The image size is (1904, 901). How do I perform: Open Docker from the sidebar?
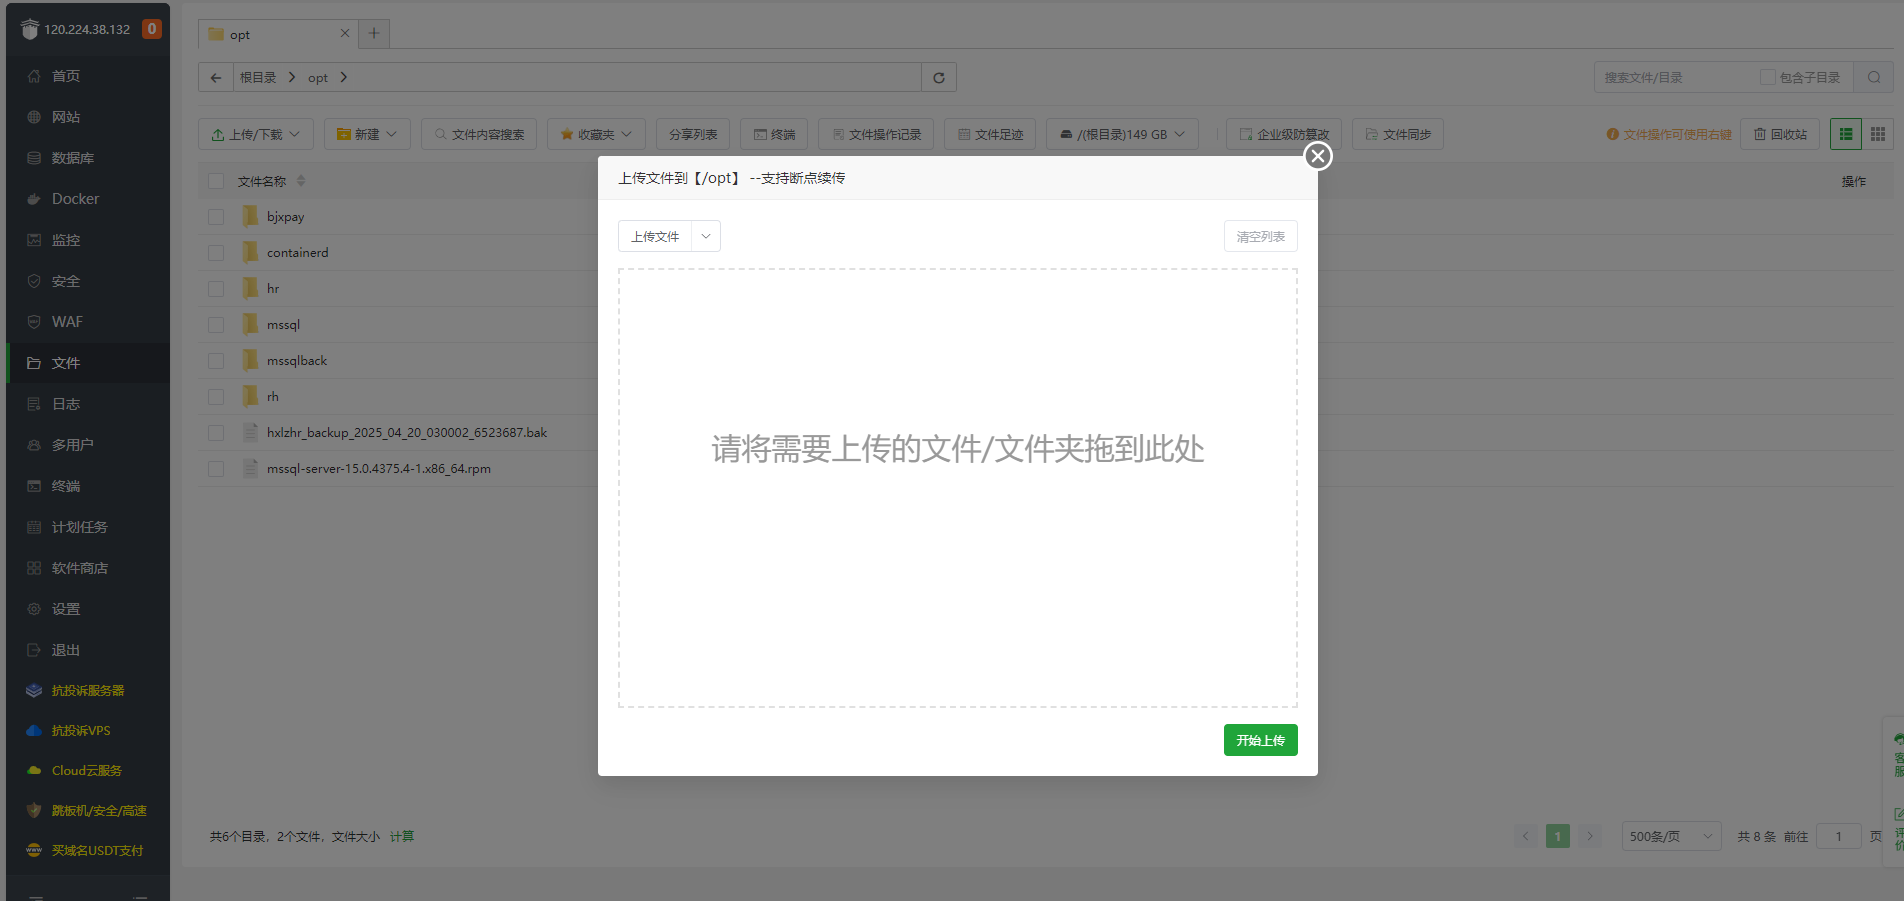click(75, 199)
